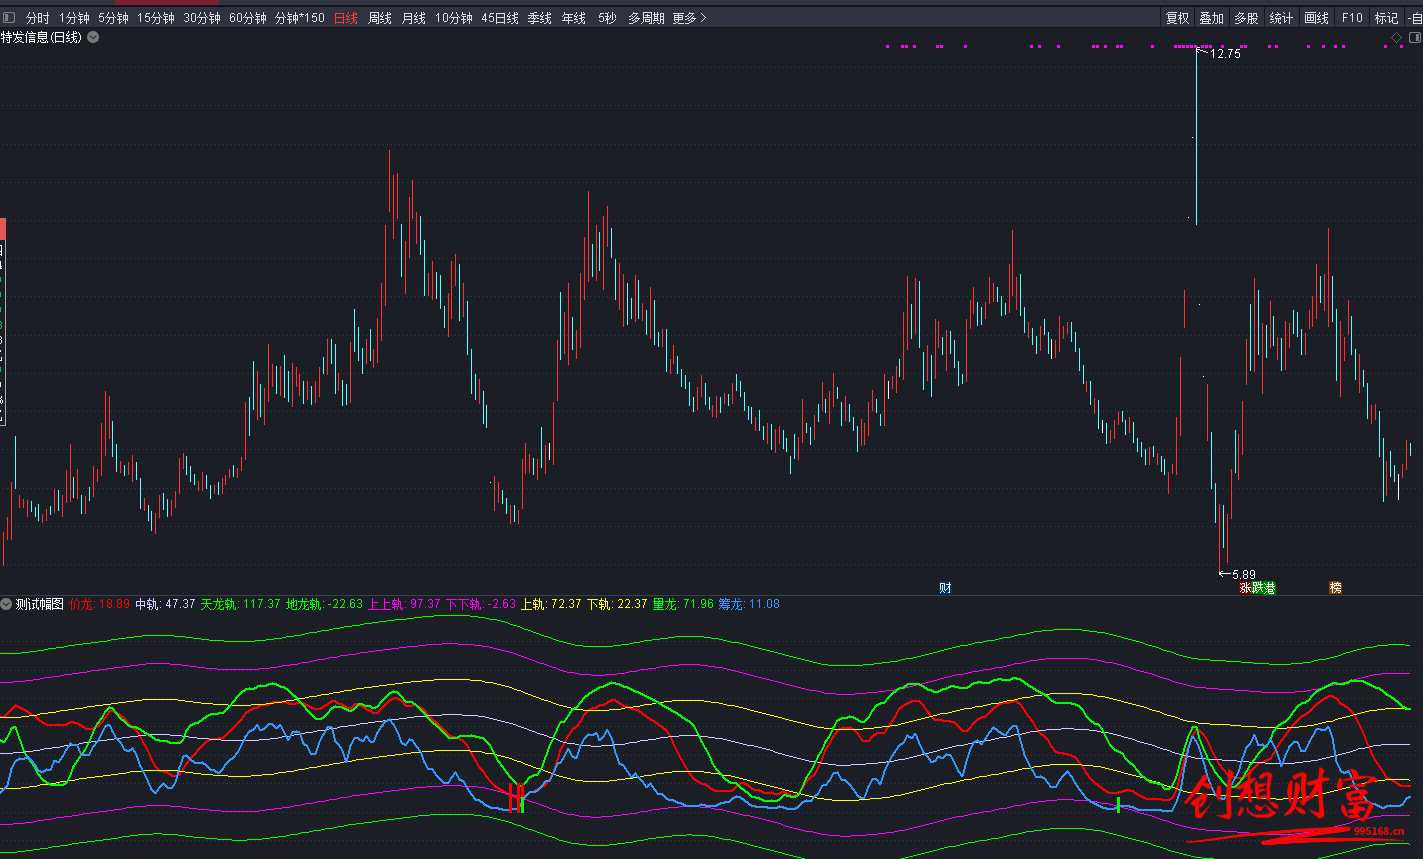Click the red block on the chart's left edge
Image resolution: width=1423 pixels, height=859 pixels.
3,228
